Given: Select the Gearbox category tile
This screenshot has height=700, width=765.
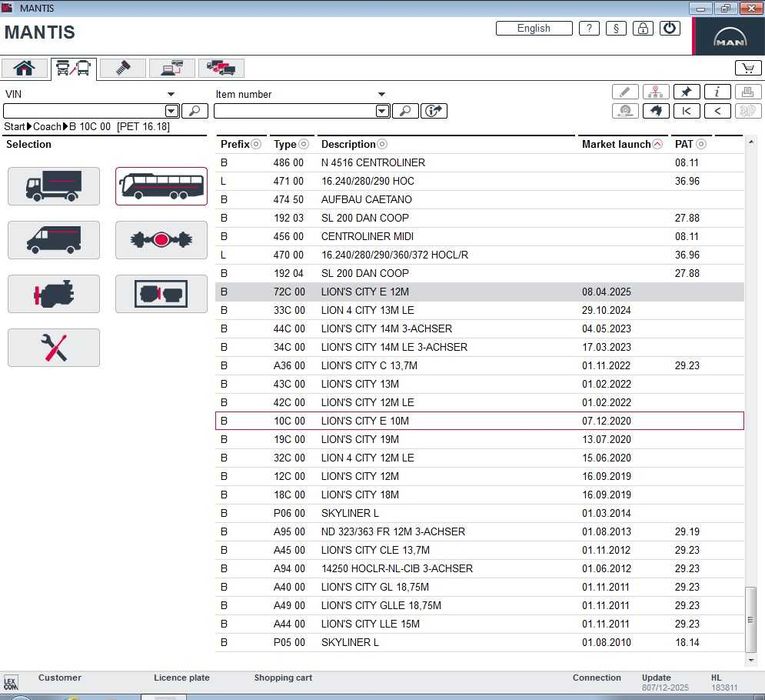Looking at the screenshot, I should (161, 294).
